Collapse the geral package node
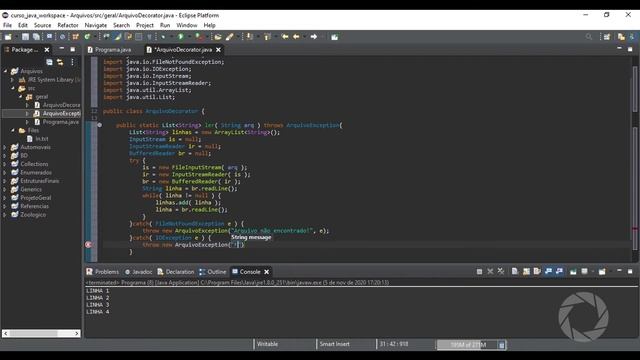The height and width of the screenshot is (360, 640). click(x=20, y=97)
